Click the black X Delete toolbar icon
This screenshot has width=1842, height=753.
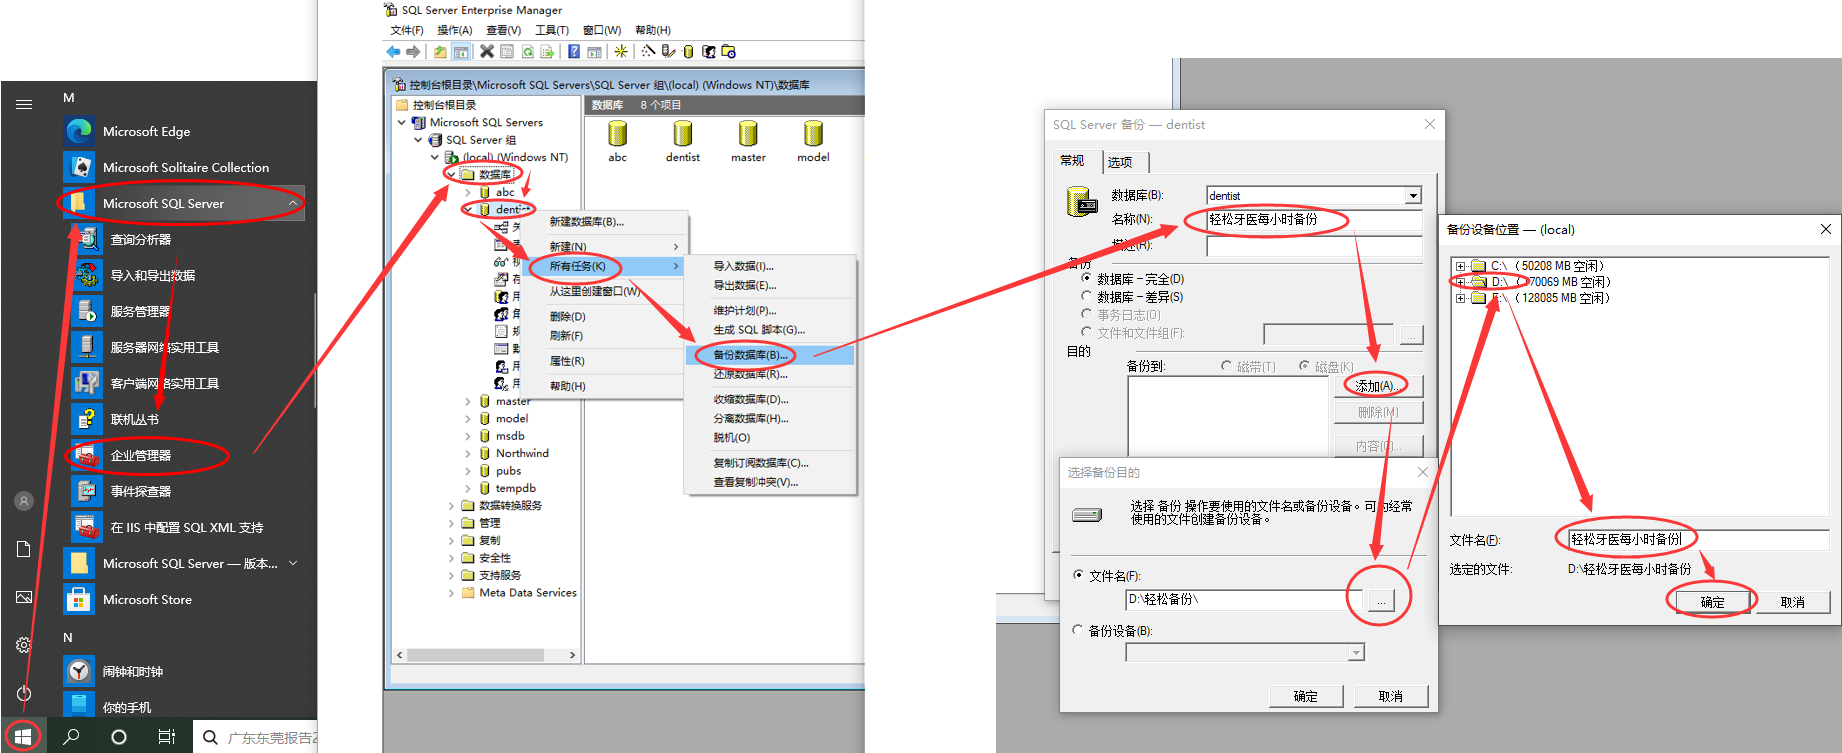coord(487,52)
